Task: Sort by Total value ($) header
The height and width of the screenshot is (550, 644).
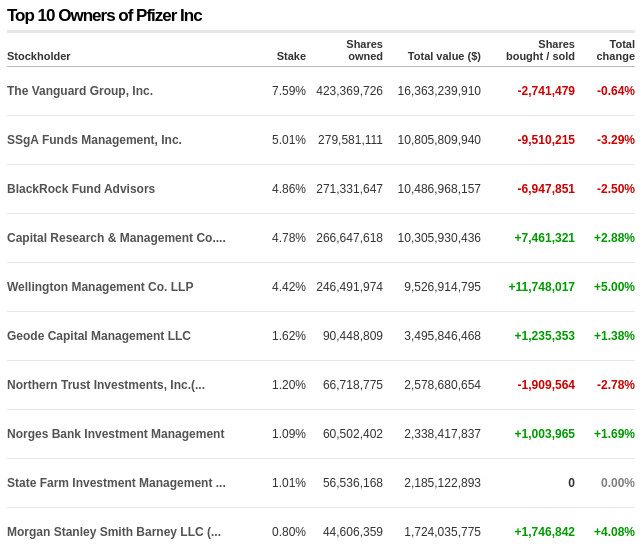Action: pos(444,56)
